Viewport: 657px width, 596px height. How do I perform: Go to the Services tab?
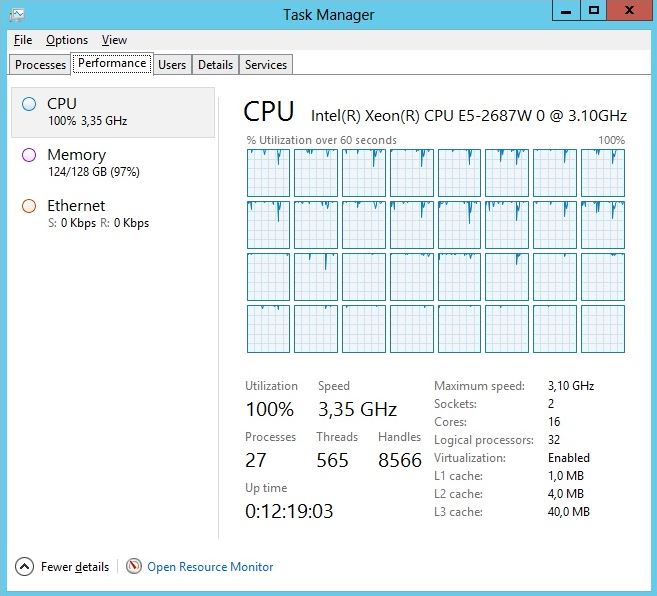(x=266, y=65)
